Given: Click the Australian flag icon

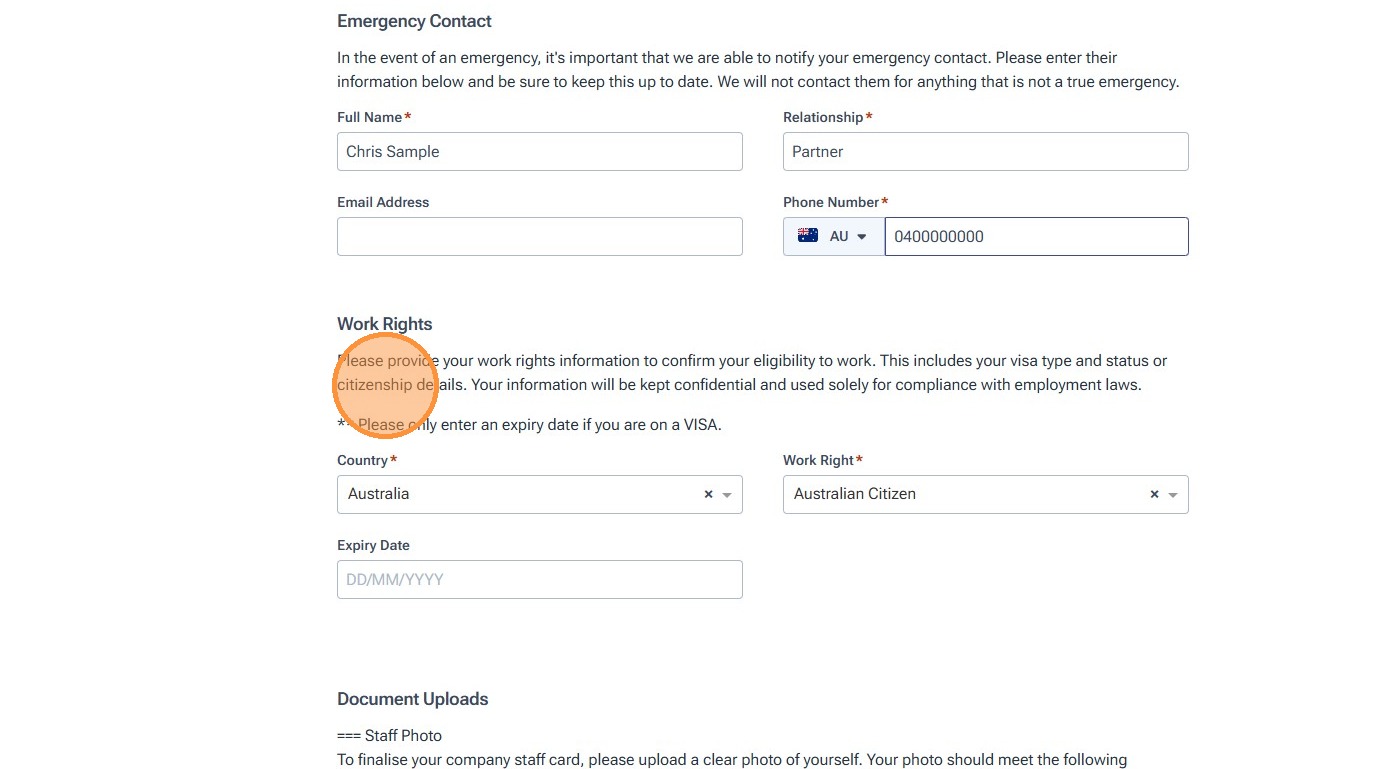Looking at the screenshot, I should coord(807,236).
